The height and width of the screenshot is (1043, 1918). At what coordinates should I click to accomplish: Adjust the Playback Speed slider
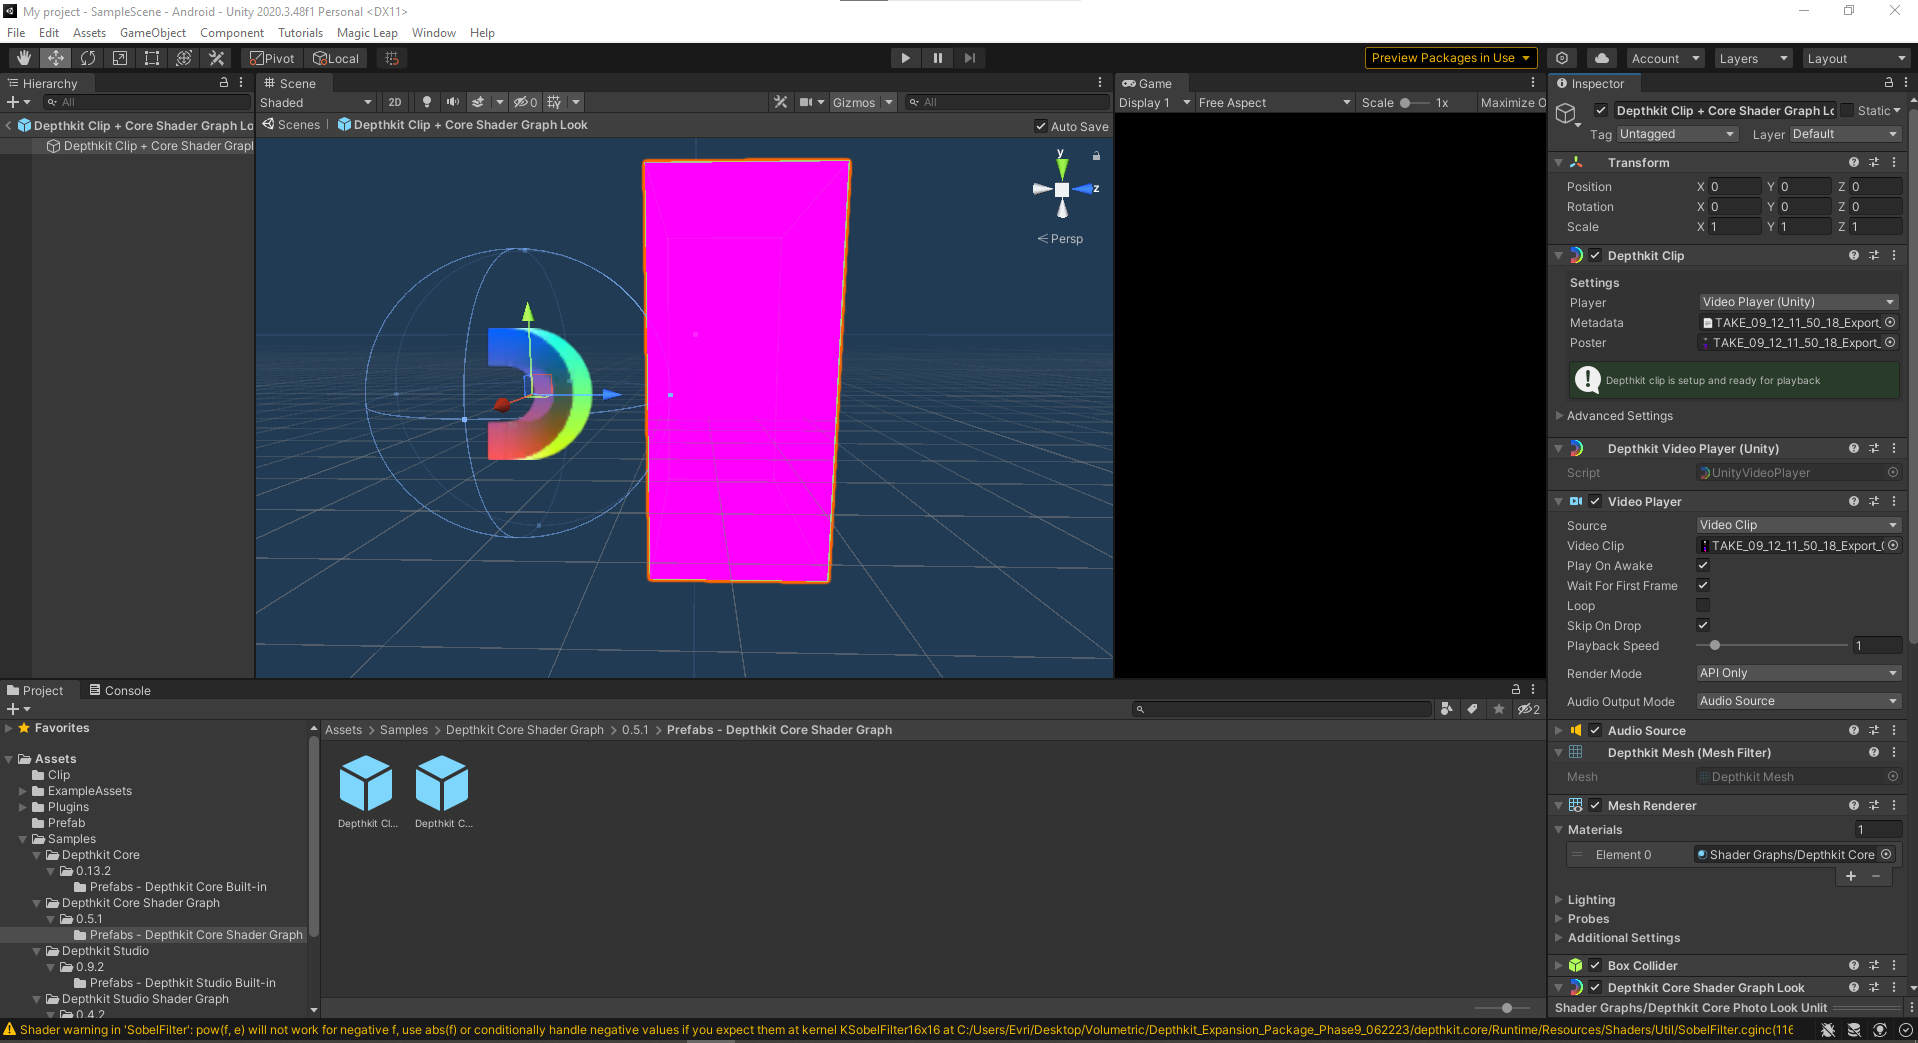coord(1715,646)
